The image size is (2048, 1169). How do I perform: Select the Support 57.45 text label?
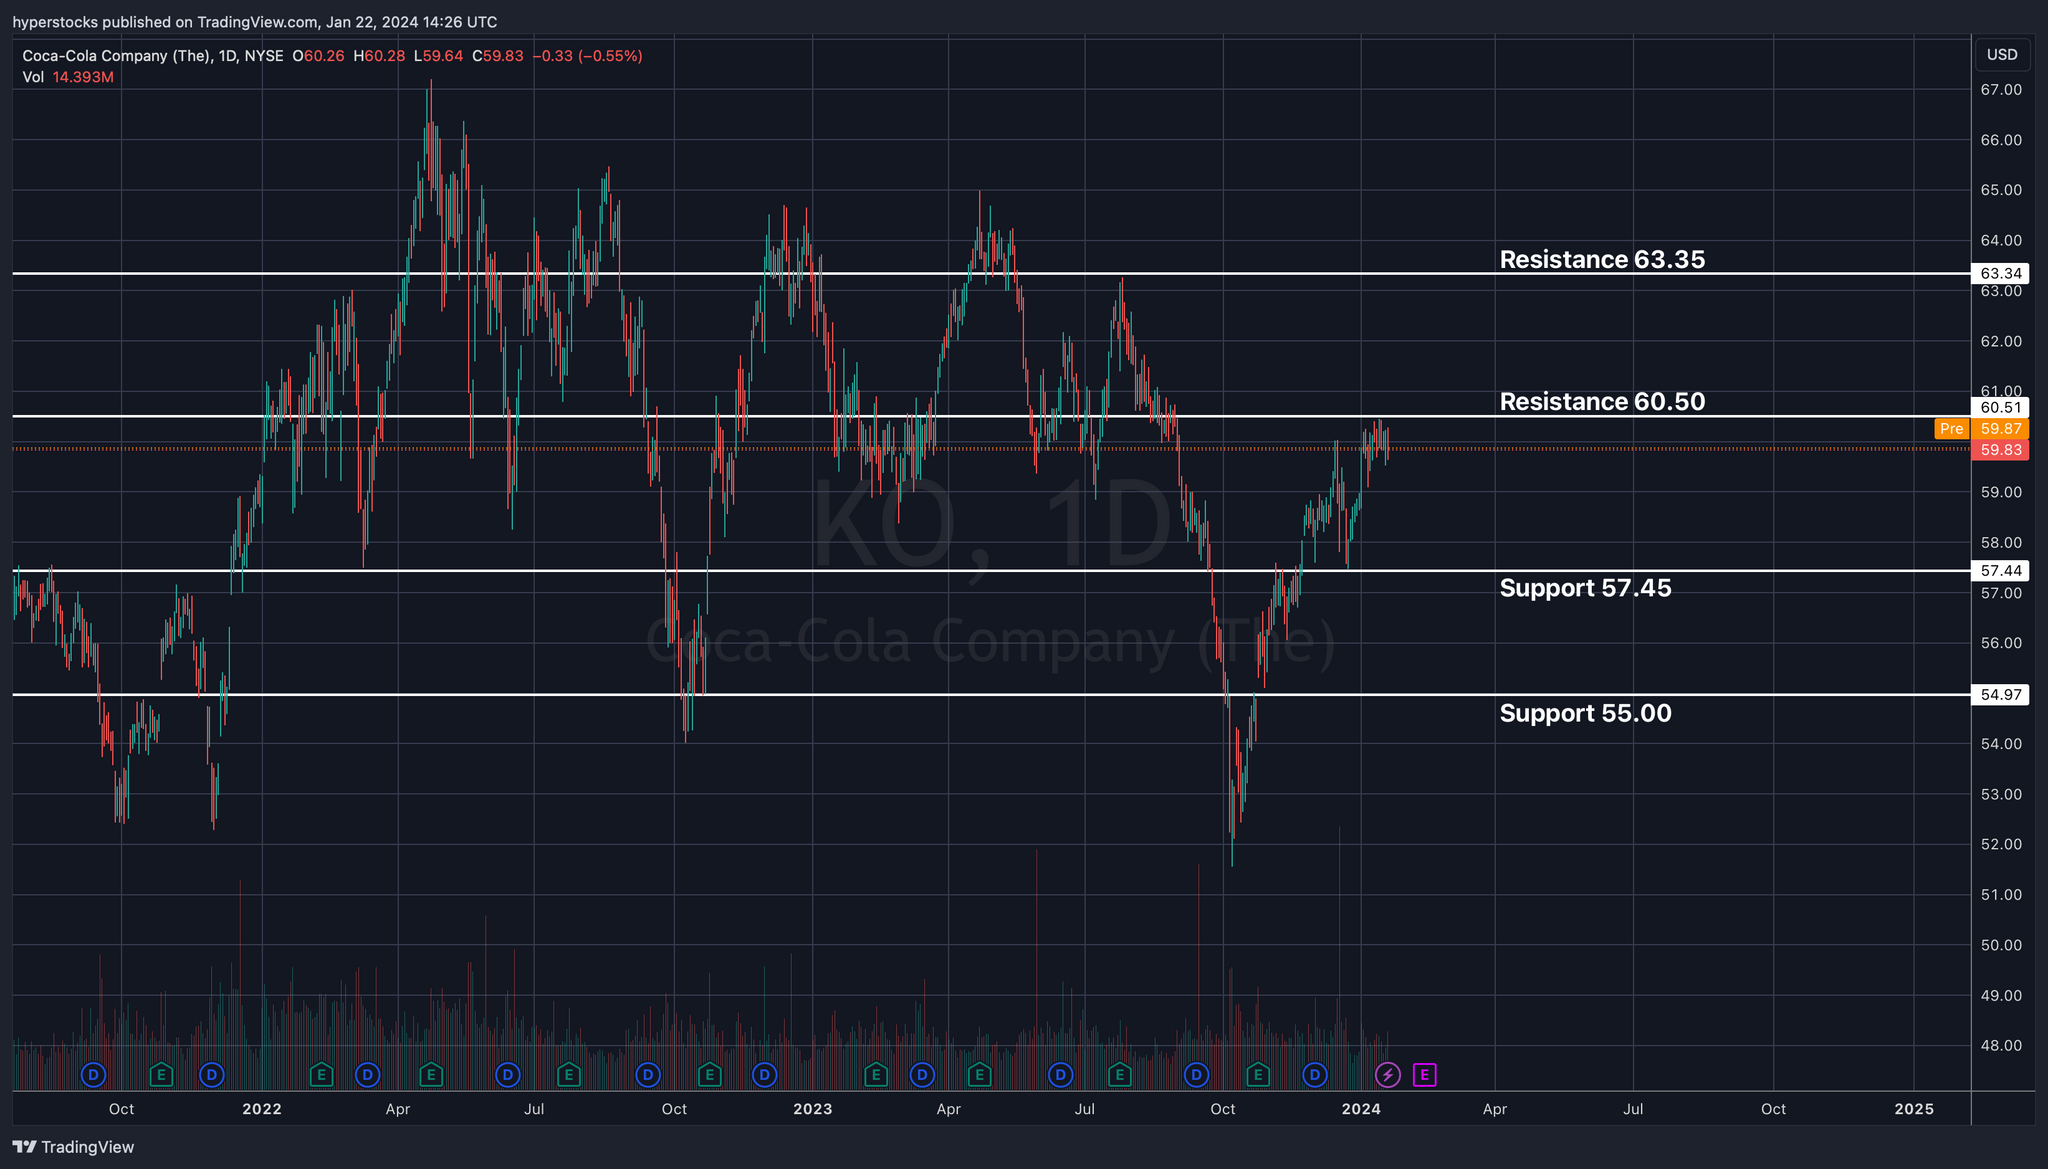pos(1585,588)
